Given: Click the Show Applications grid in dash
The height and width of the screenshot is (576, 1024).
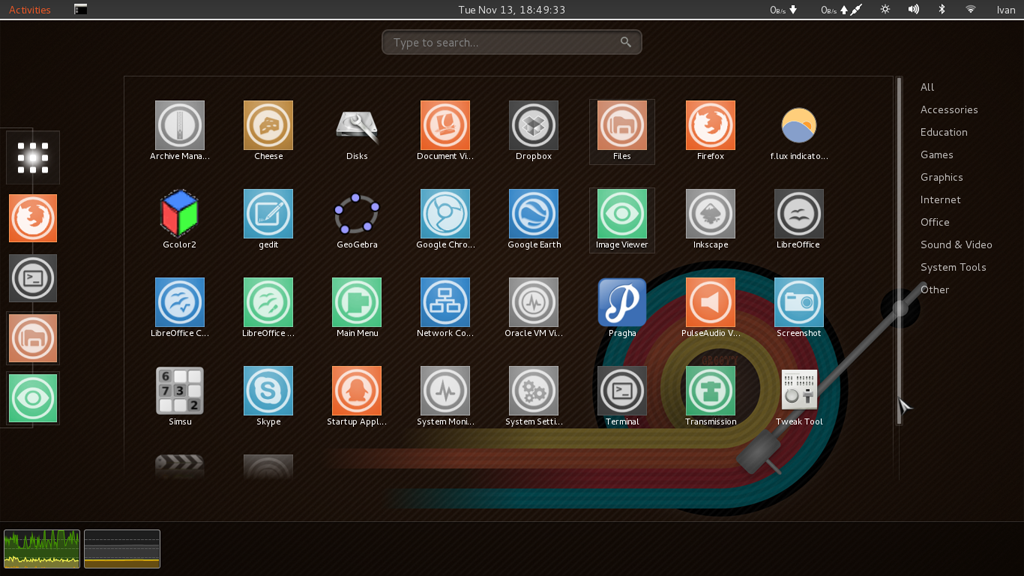Looking at the screenshot, I should (33, 157).
